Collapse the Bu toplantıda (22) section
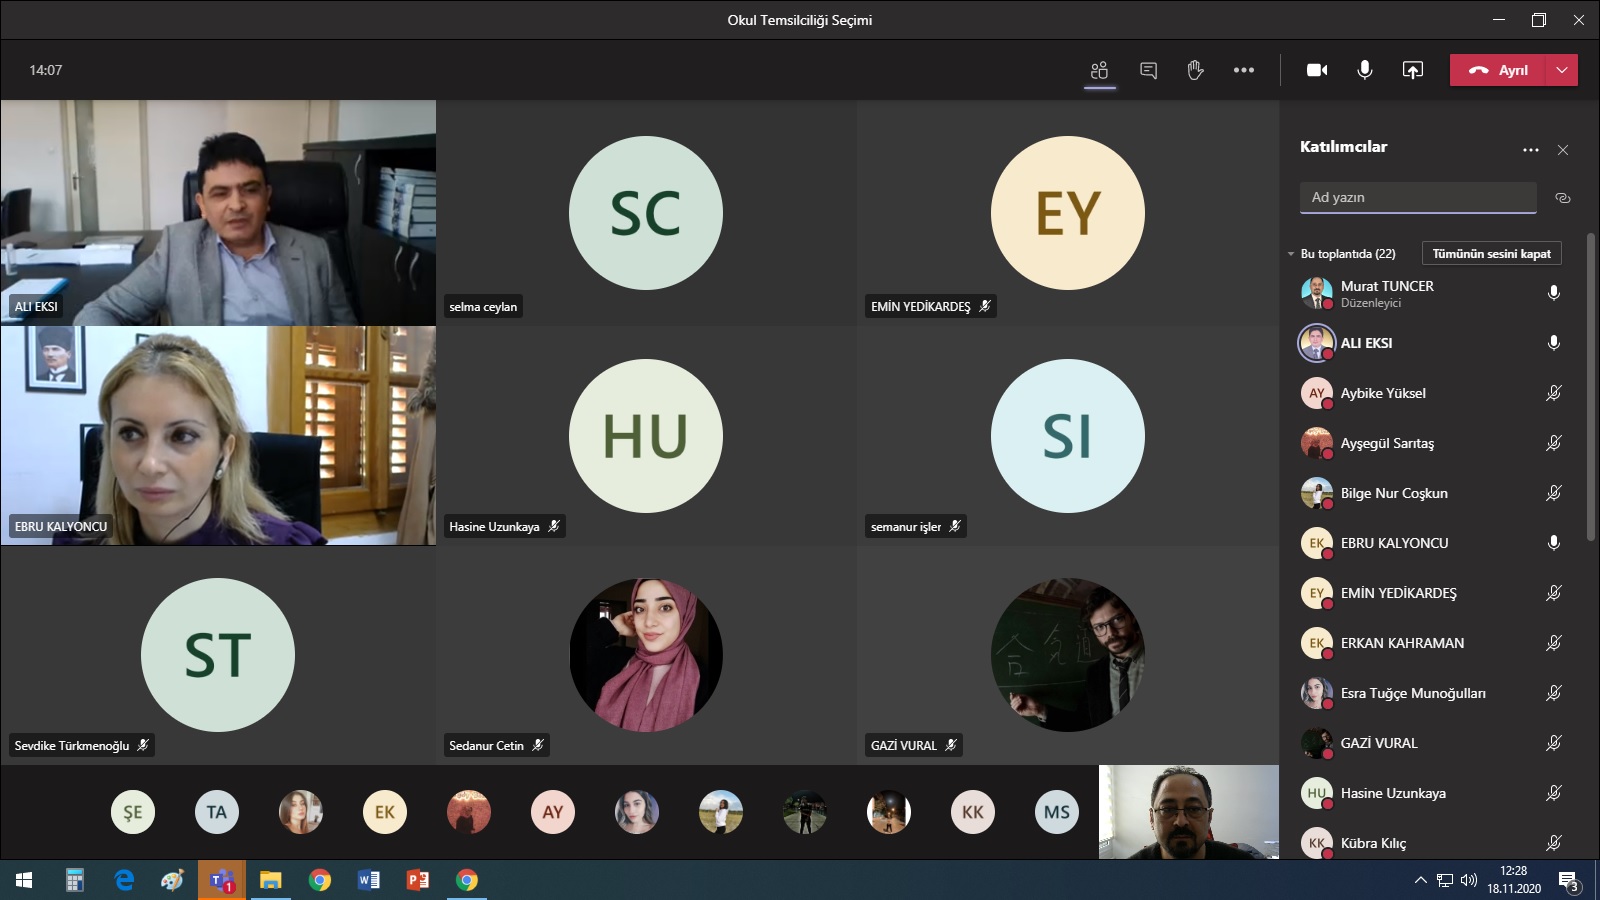Viewport: 1600px width, 900px height. [x=1291, y=254]
